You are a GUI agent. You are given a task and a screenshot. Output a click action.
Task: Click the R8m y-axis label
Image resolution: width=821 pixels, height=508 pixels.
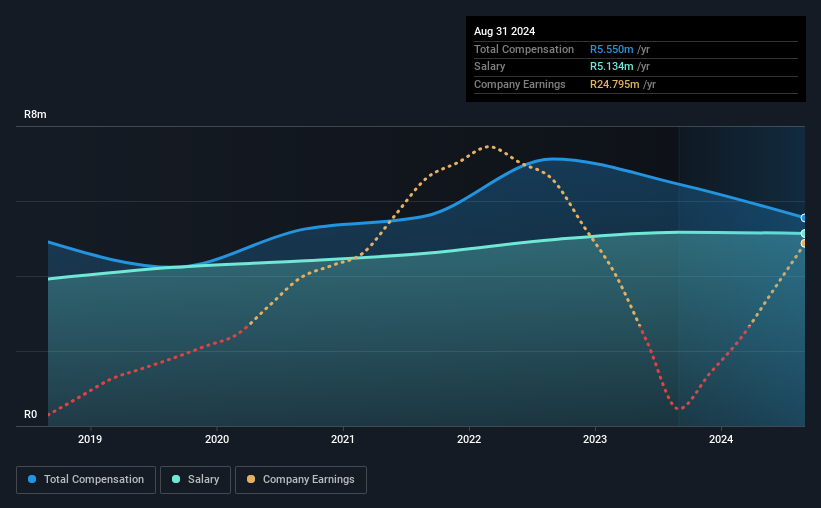[35, 115]
